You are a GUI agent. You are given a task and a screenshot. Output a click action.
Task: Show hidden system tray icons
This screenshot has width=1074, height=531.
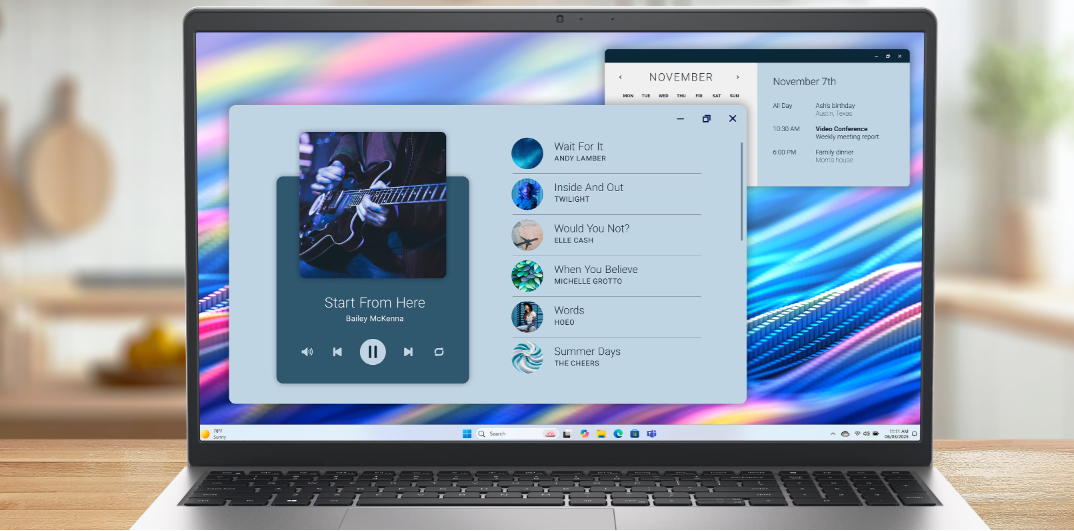pos(833,434)
